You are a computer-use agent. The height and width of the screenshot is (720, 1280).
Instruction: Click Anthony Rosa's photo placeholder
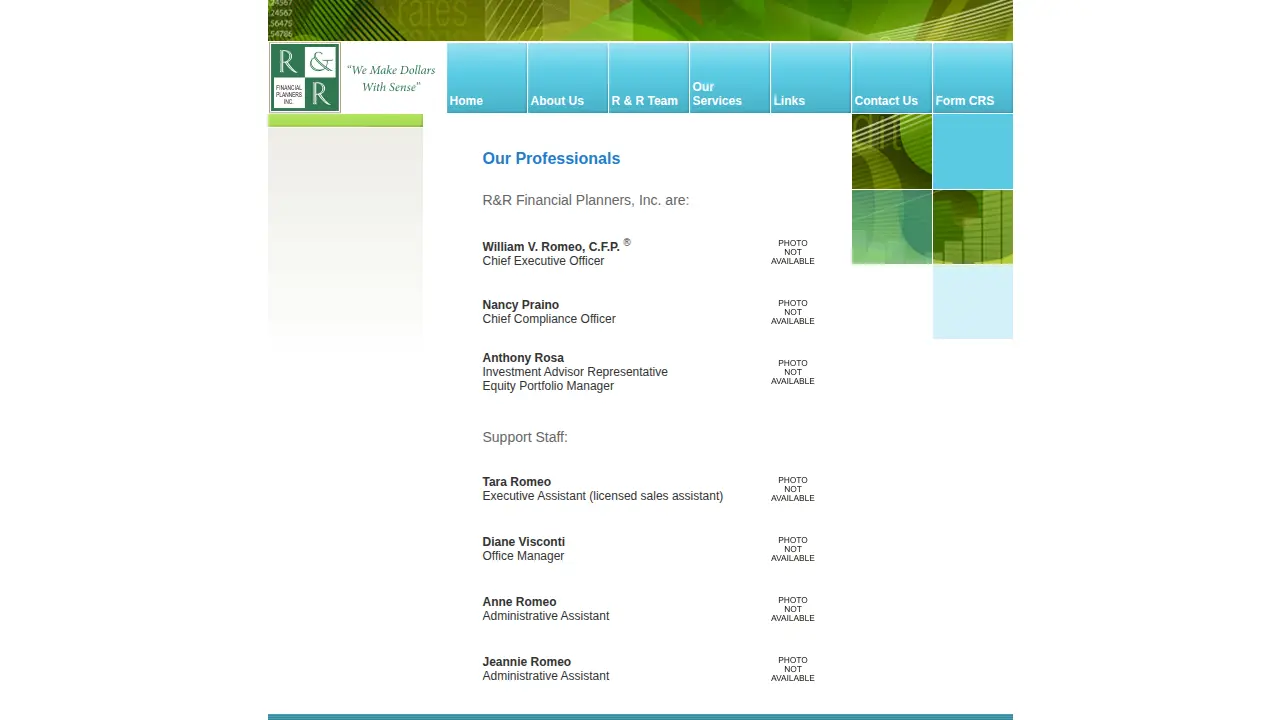793,372
